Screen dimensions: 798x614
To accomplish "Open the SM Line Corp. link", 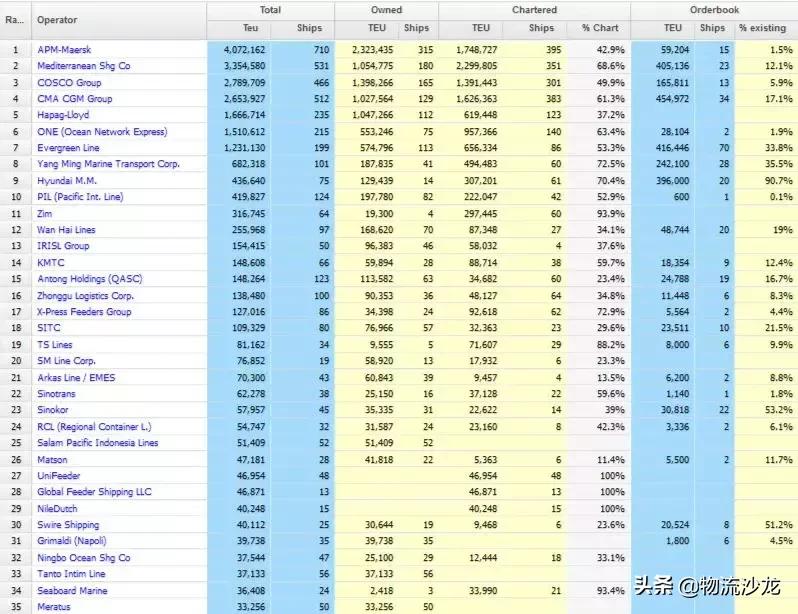I will point(67,361).
